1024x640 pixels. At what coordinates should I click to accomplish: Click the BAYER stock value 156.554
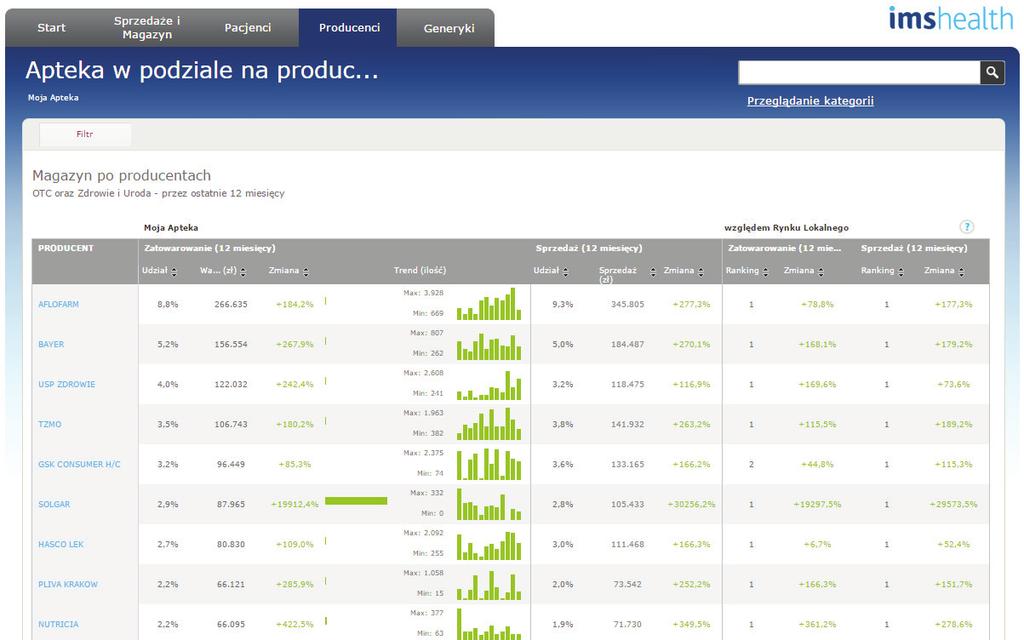click(231, 344)
